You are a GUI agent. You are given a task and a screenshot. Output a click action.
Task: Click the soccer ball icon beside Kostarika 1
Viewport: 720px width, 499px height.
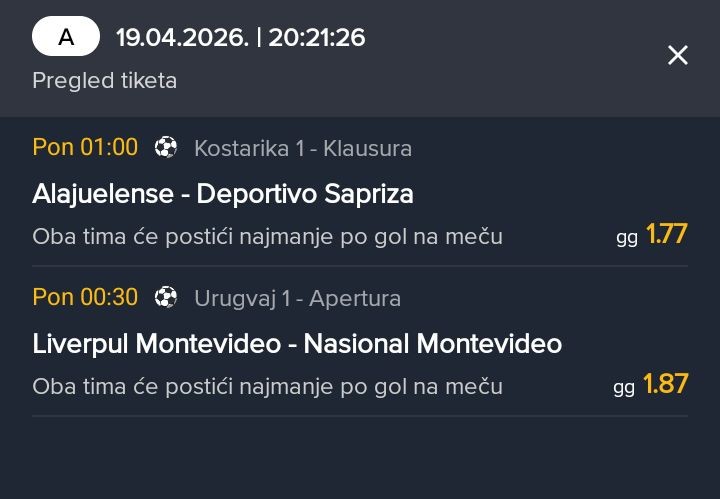tap(166, 148)
